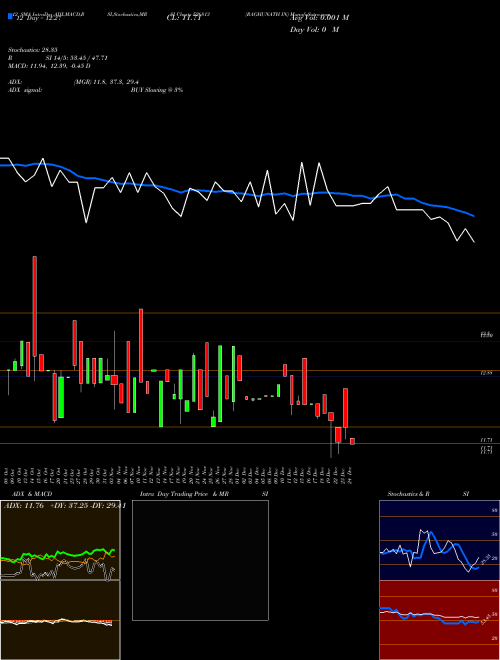Click the 'ADX signal:' label
Viewport: 500px width, 660px height.
pyautogui.click(x=25, y=90)
